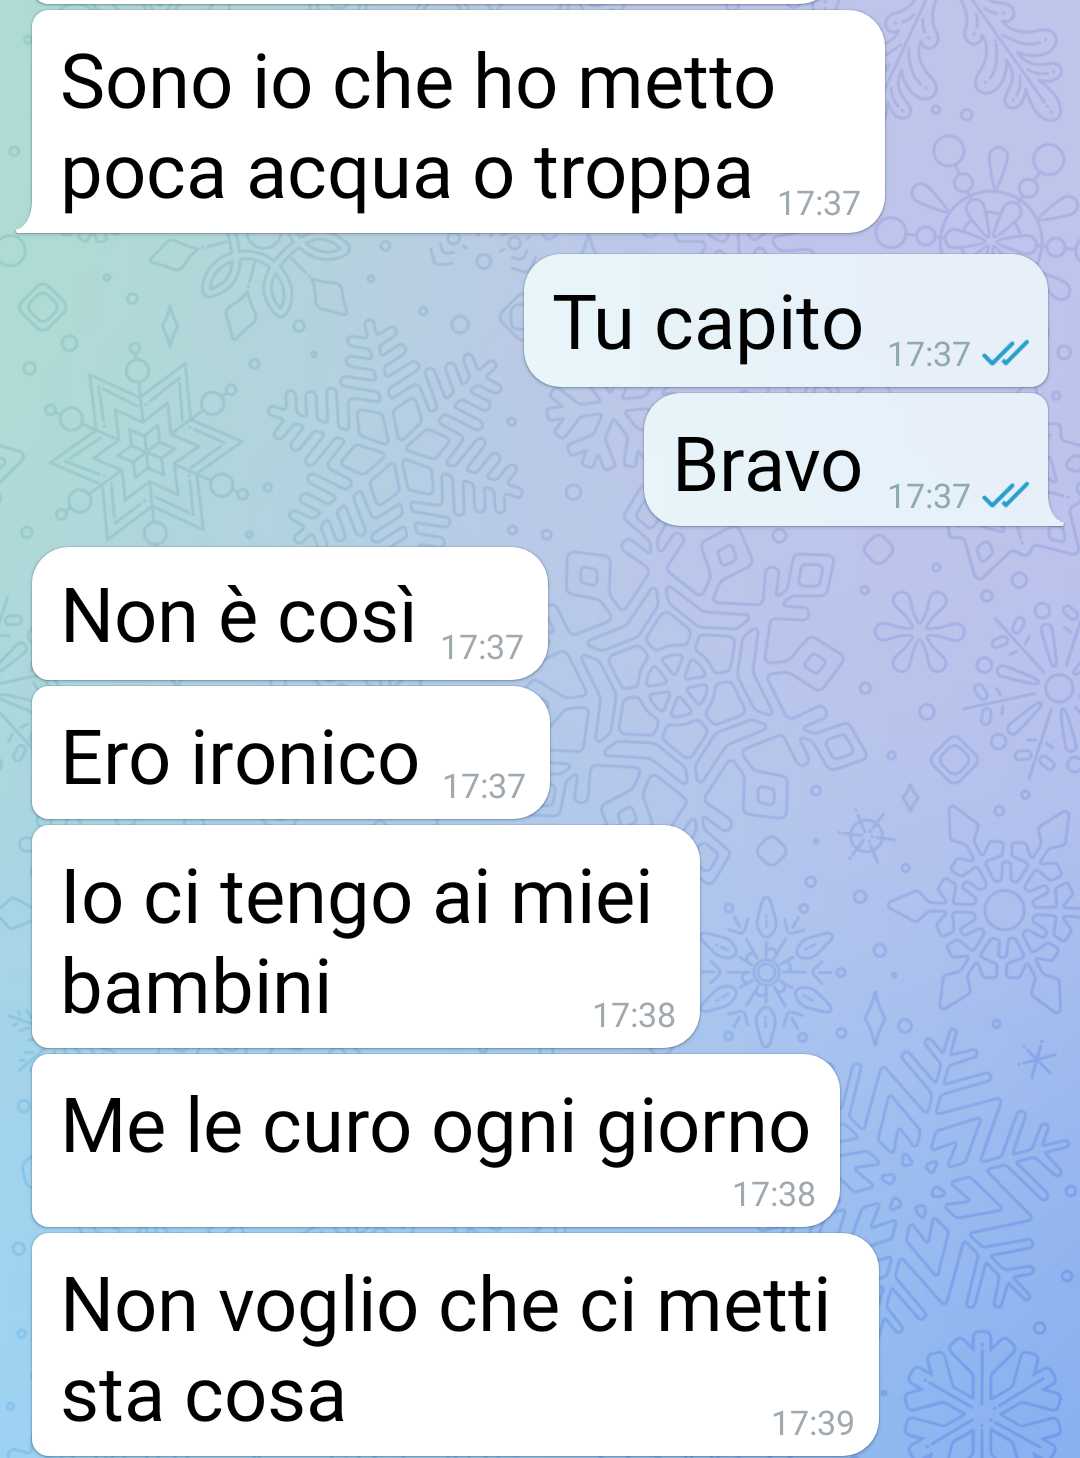Select the 'Non voglio che ci metti sta cosa' message

[x=456, y=1345]
